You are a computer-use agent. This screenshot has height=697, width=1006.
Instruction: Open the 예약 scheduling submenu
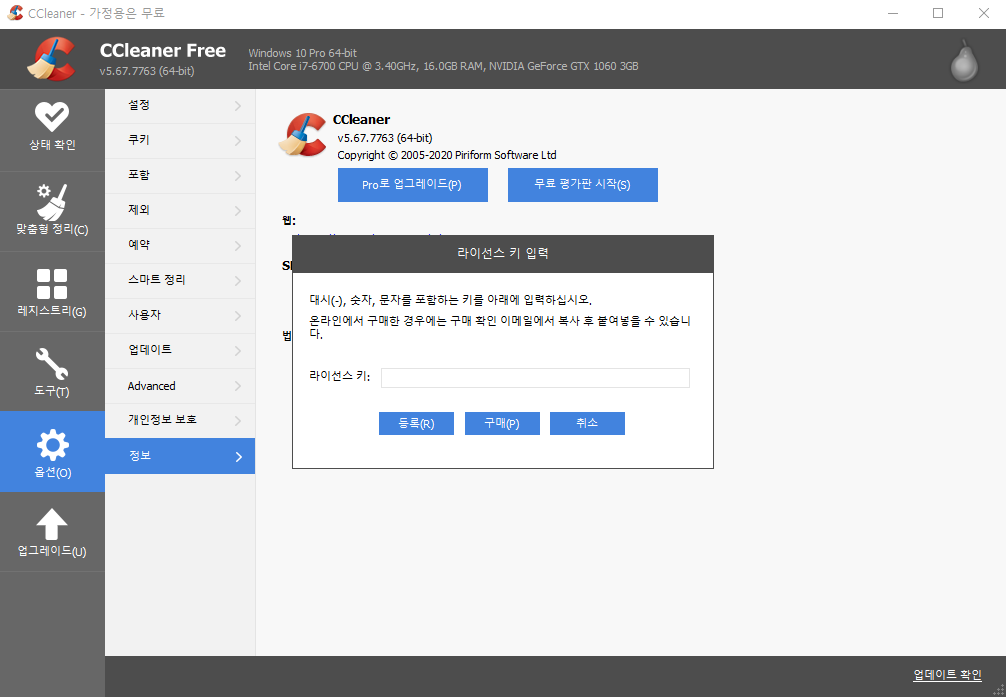(180, 246)
